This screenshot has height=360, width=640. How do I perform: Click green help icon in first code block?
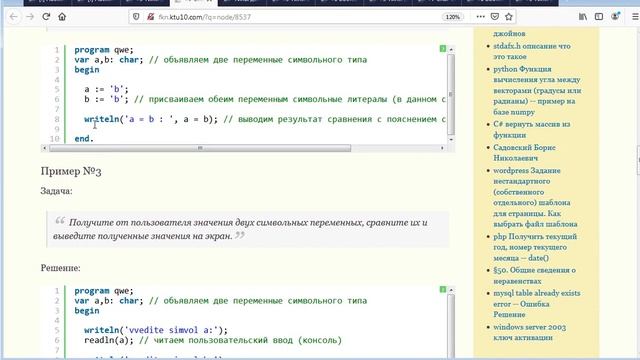443,49
